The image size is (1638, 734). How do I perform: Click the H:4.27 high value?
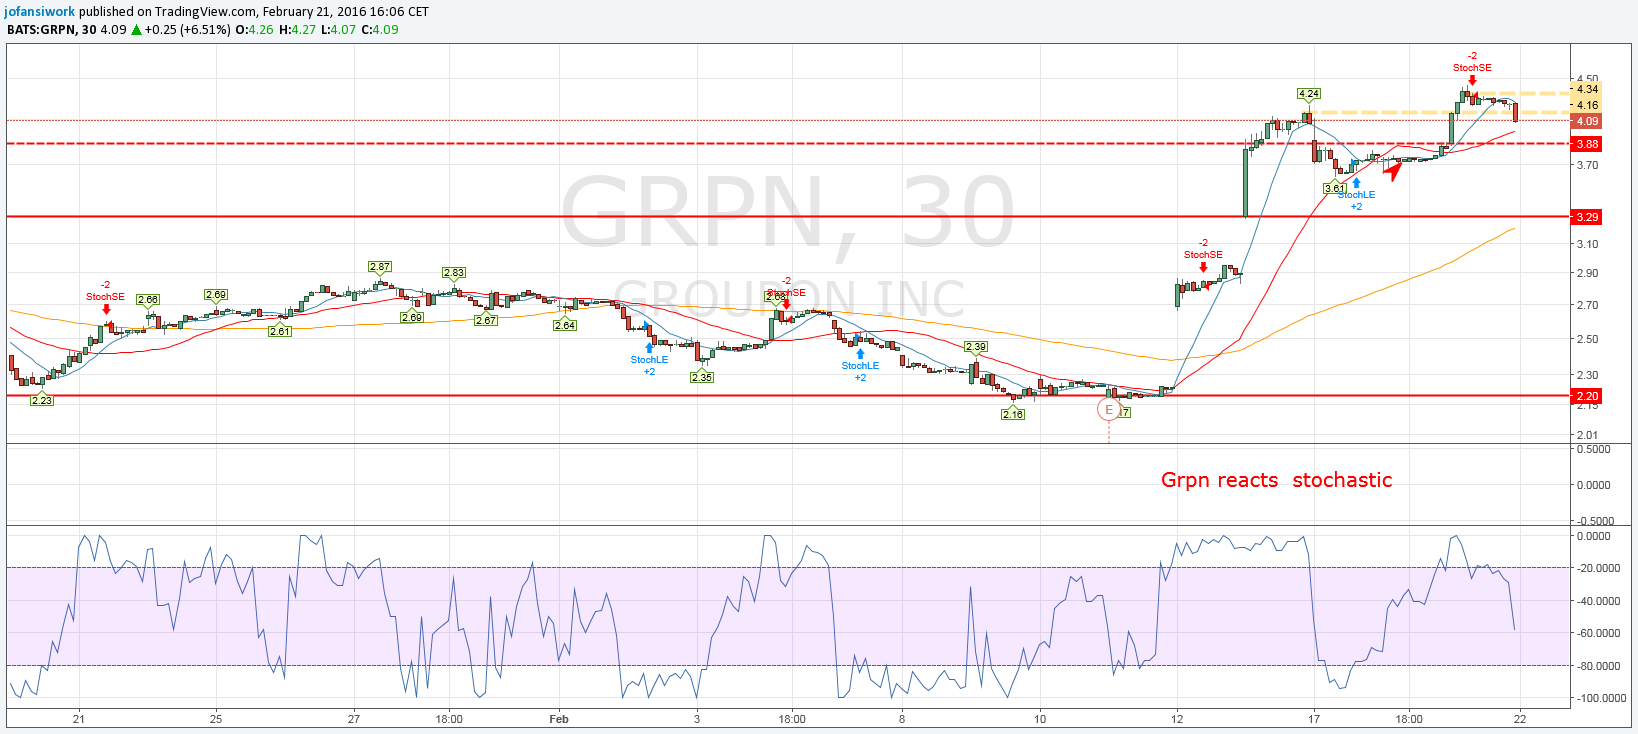[297, 30]
